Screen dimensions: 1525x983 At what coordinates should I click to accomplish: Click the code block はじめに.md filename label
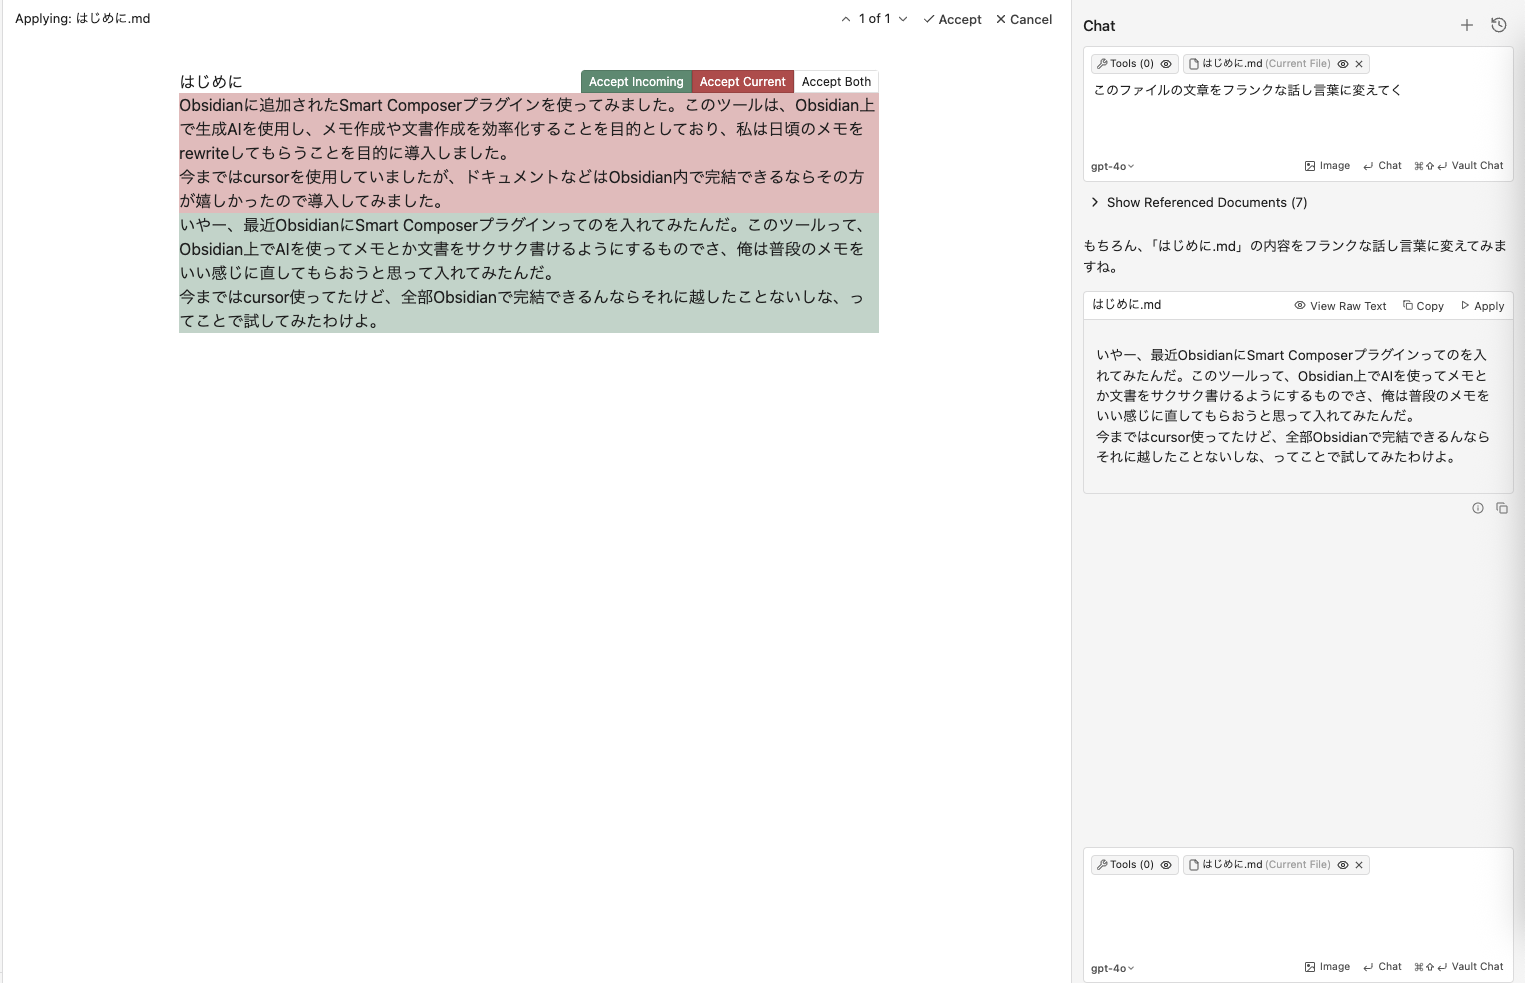coord(1127,305)
